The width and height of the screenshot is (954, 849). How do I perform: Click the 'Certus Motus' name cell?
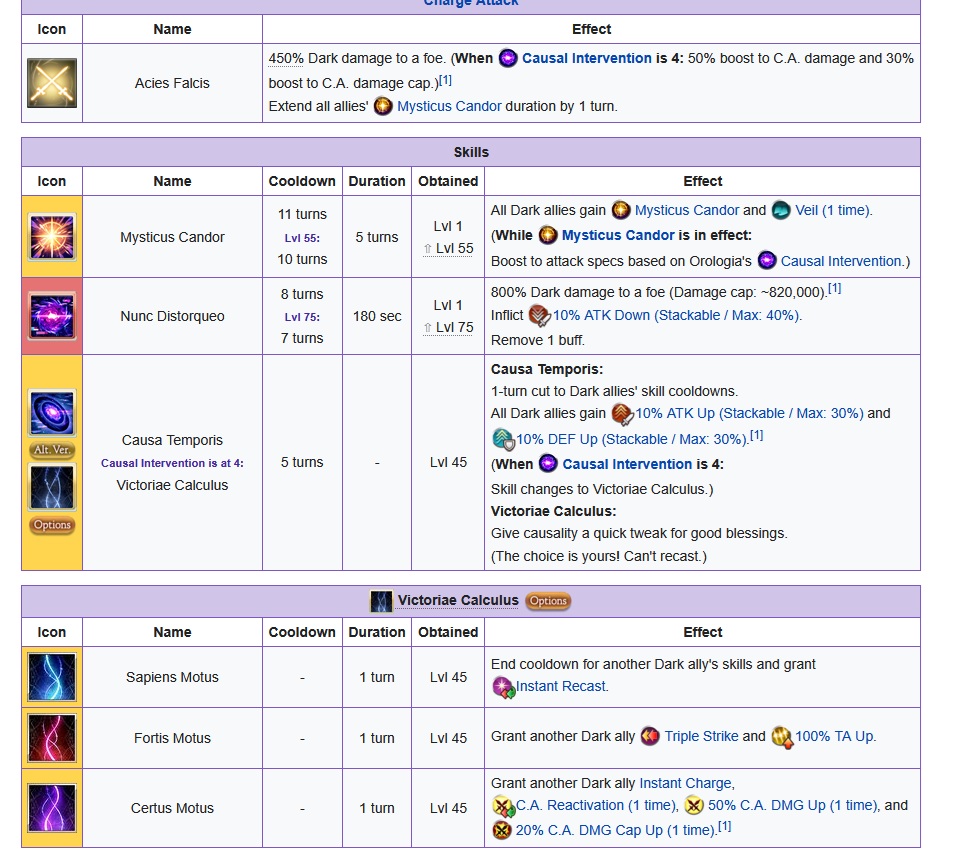(172, 808)
